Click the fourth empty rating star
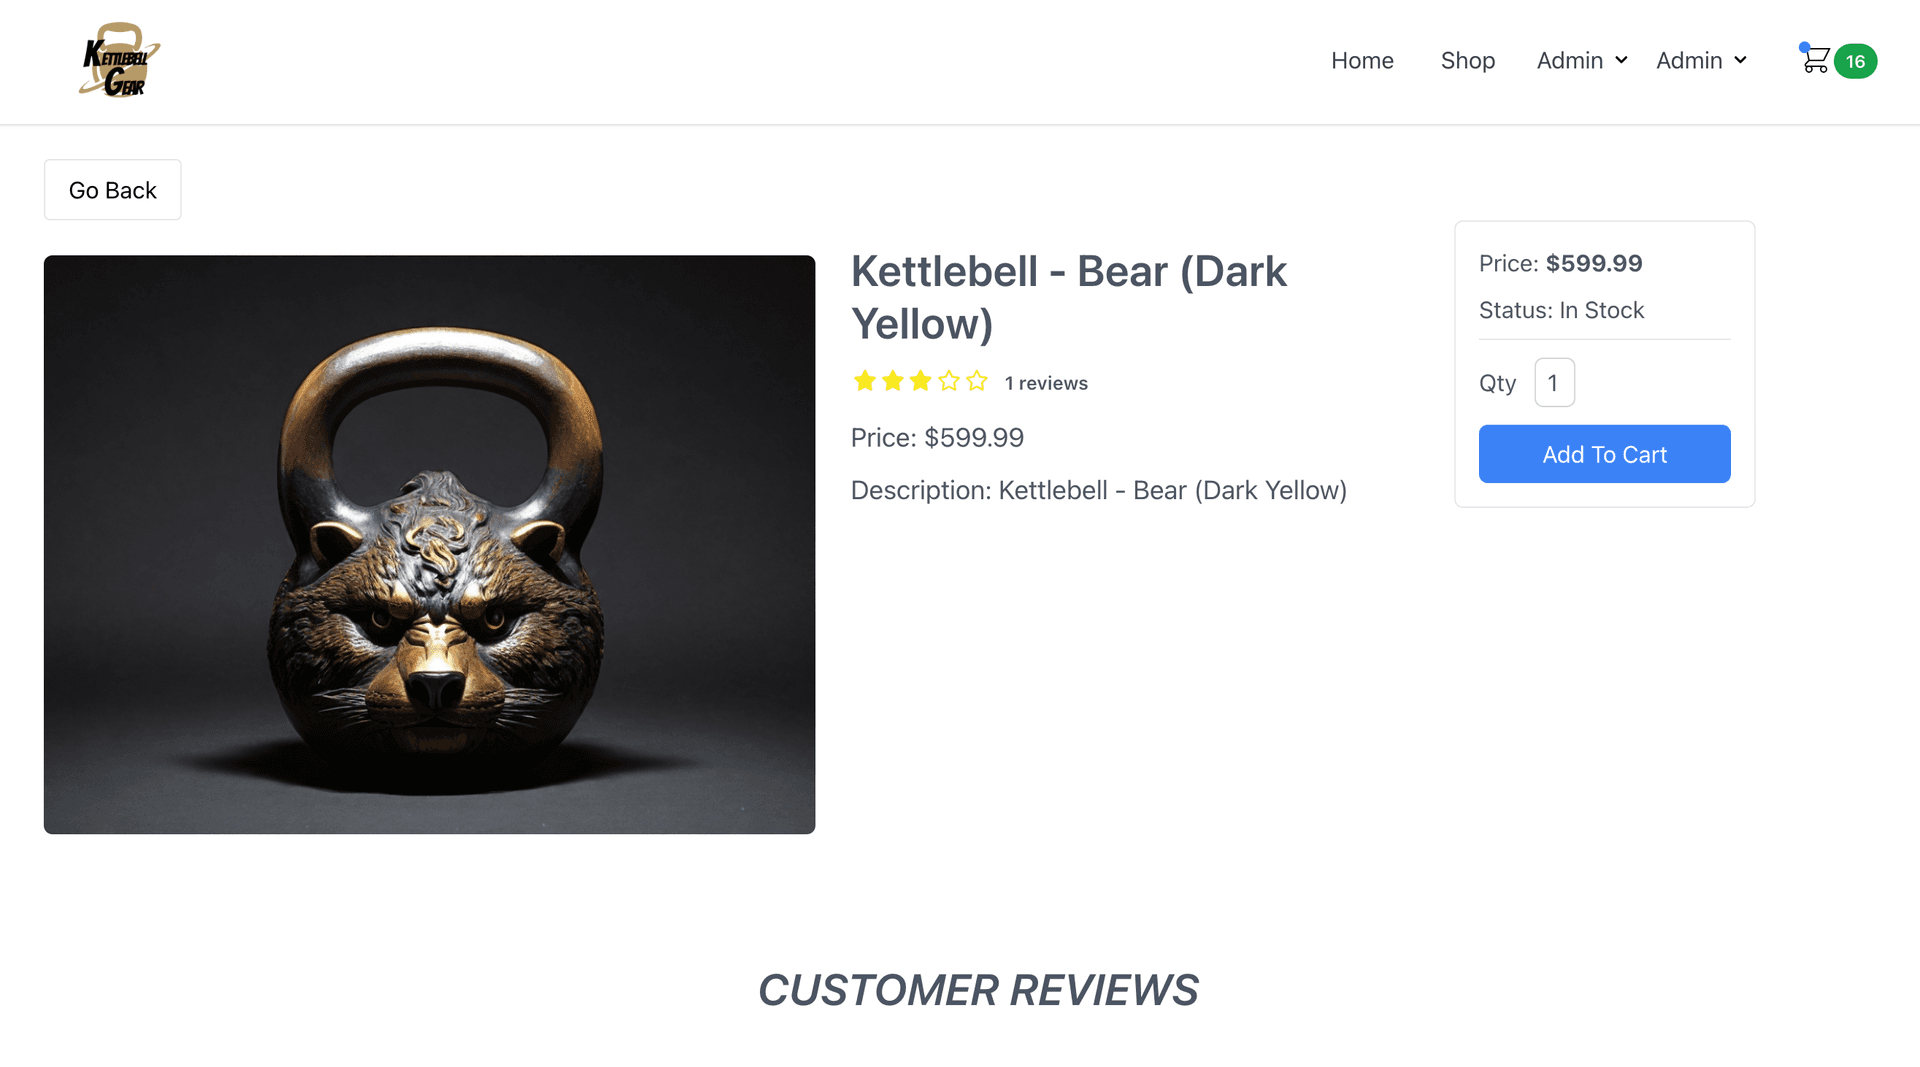The height and width of the screenshot is (1067, 1920). 949,381
